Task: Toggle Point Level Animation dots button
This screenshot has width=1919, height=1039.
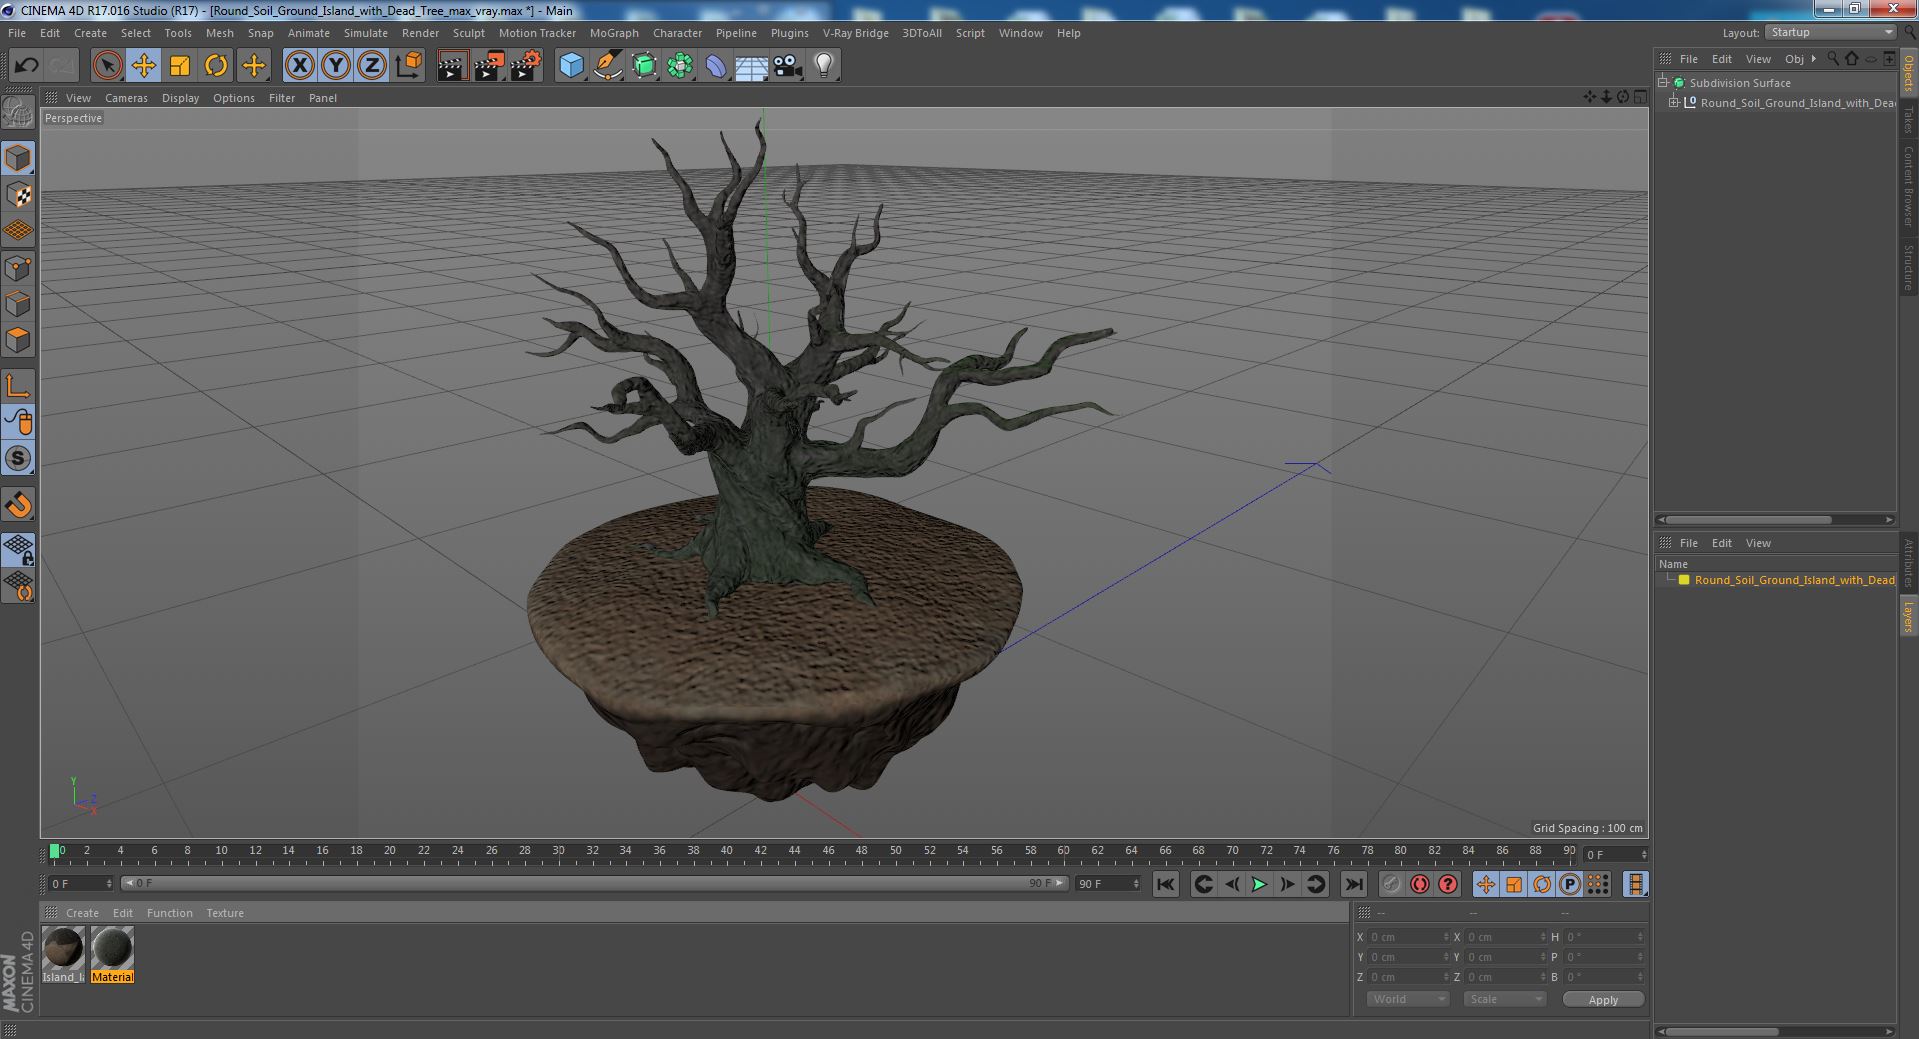Action: (1597, 884)
